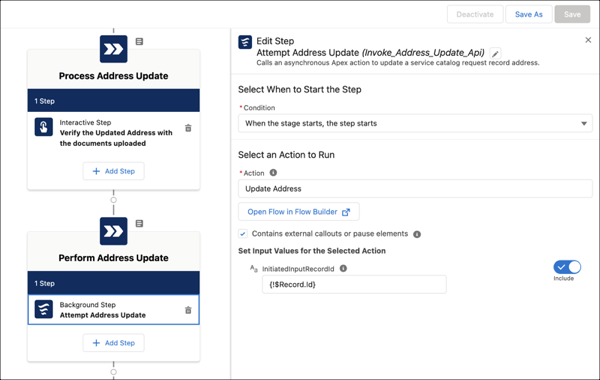The width and height of the screenshot is (600, 380).
Task: Click the Perform Address Update stage icon
Action: 113,231
